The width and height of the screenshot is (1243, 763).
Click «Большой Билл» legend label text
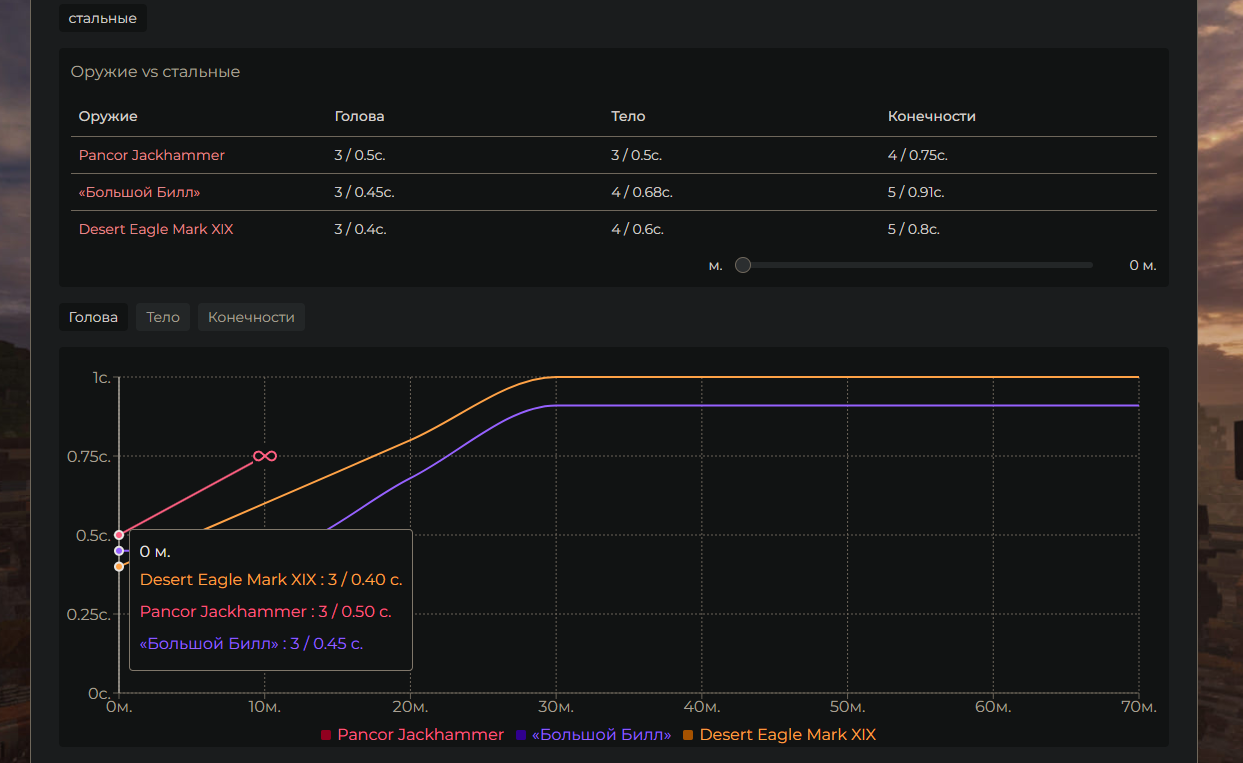[601, 735]
